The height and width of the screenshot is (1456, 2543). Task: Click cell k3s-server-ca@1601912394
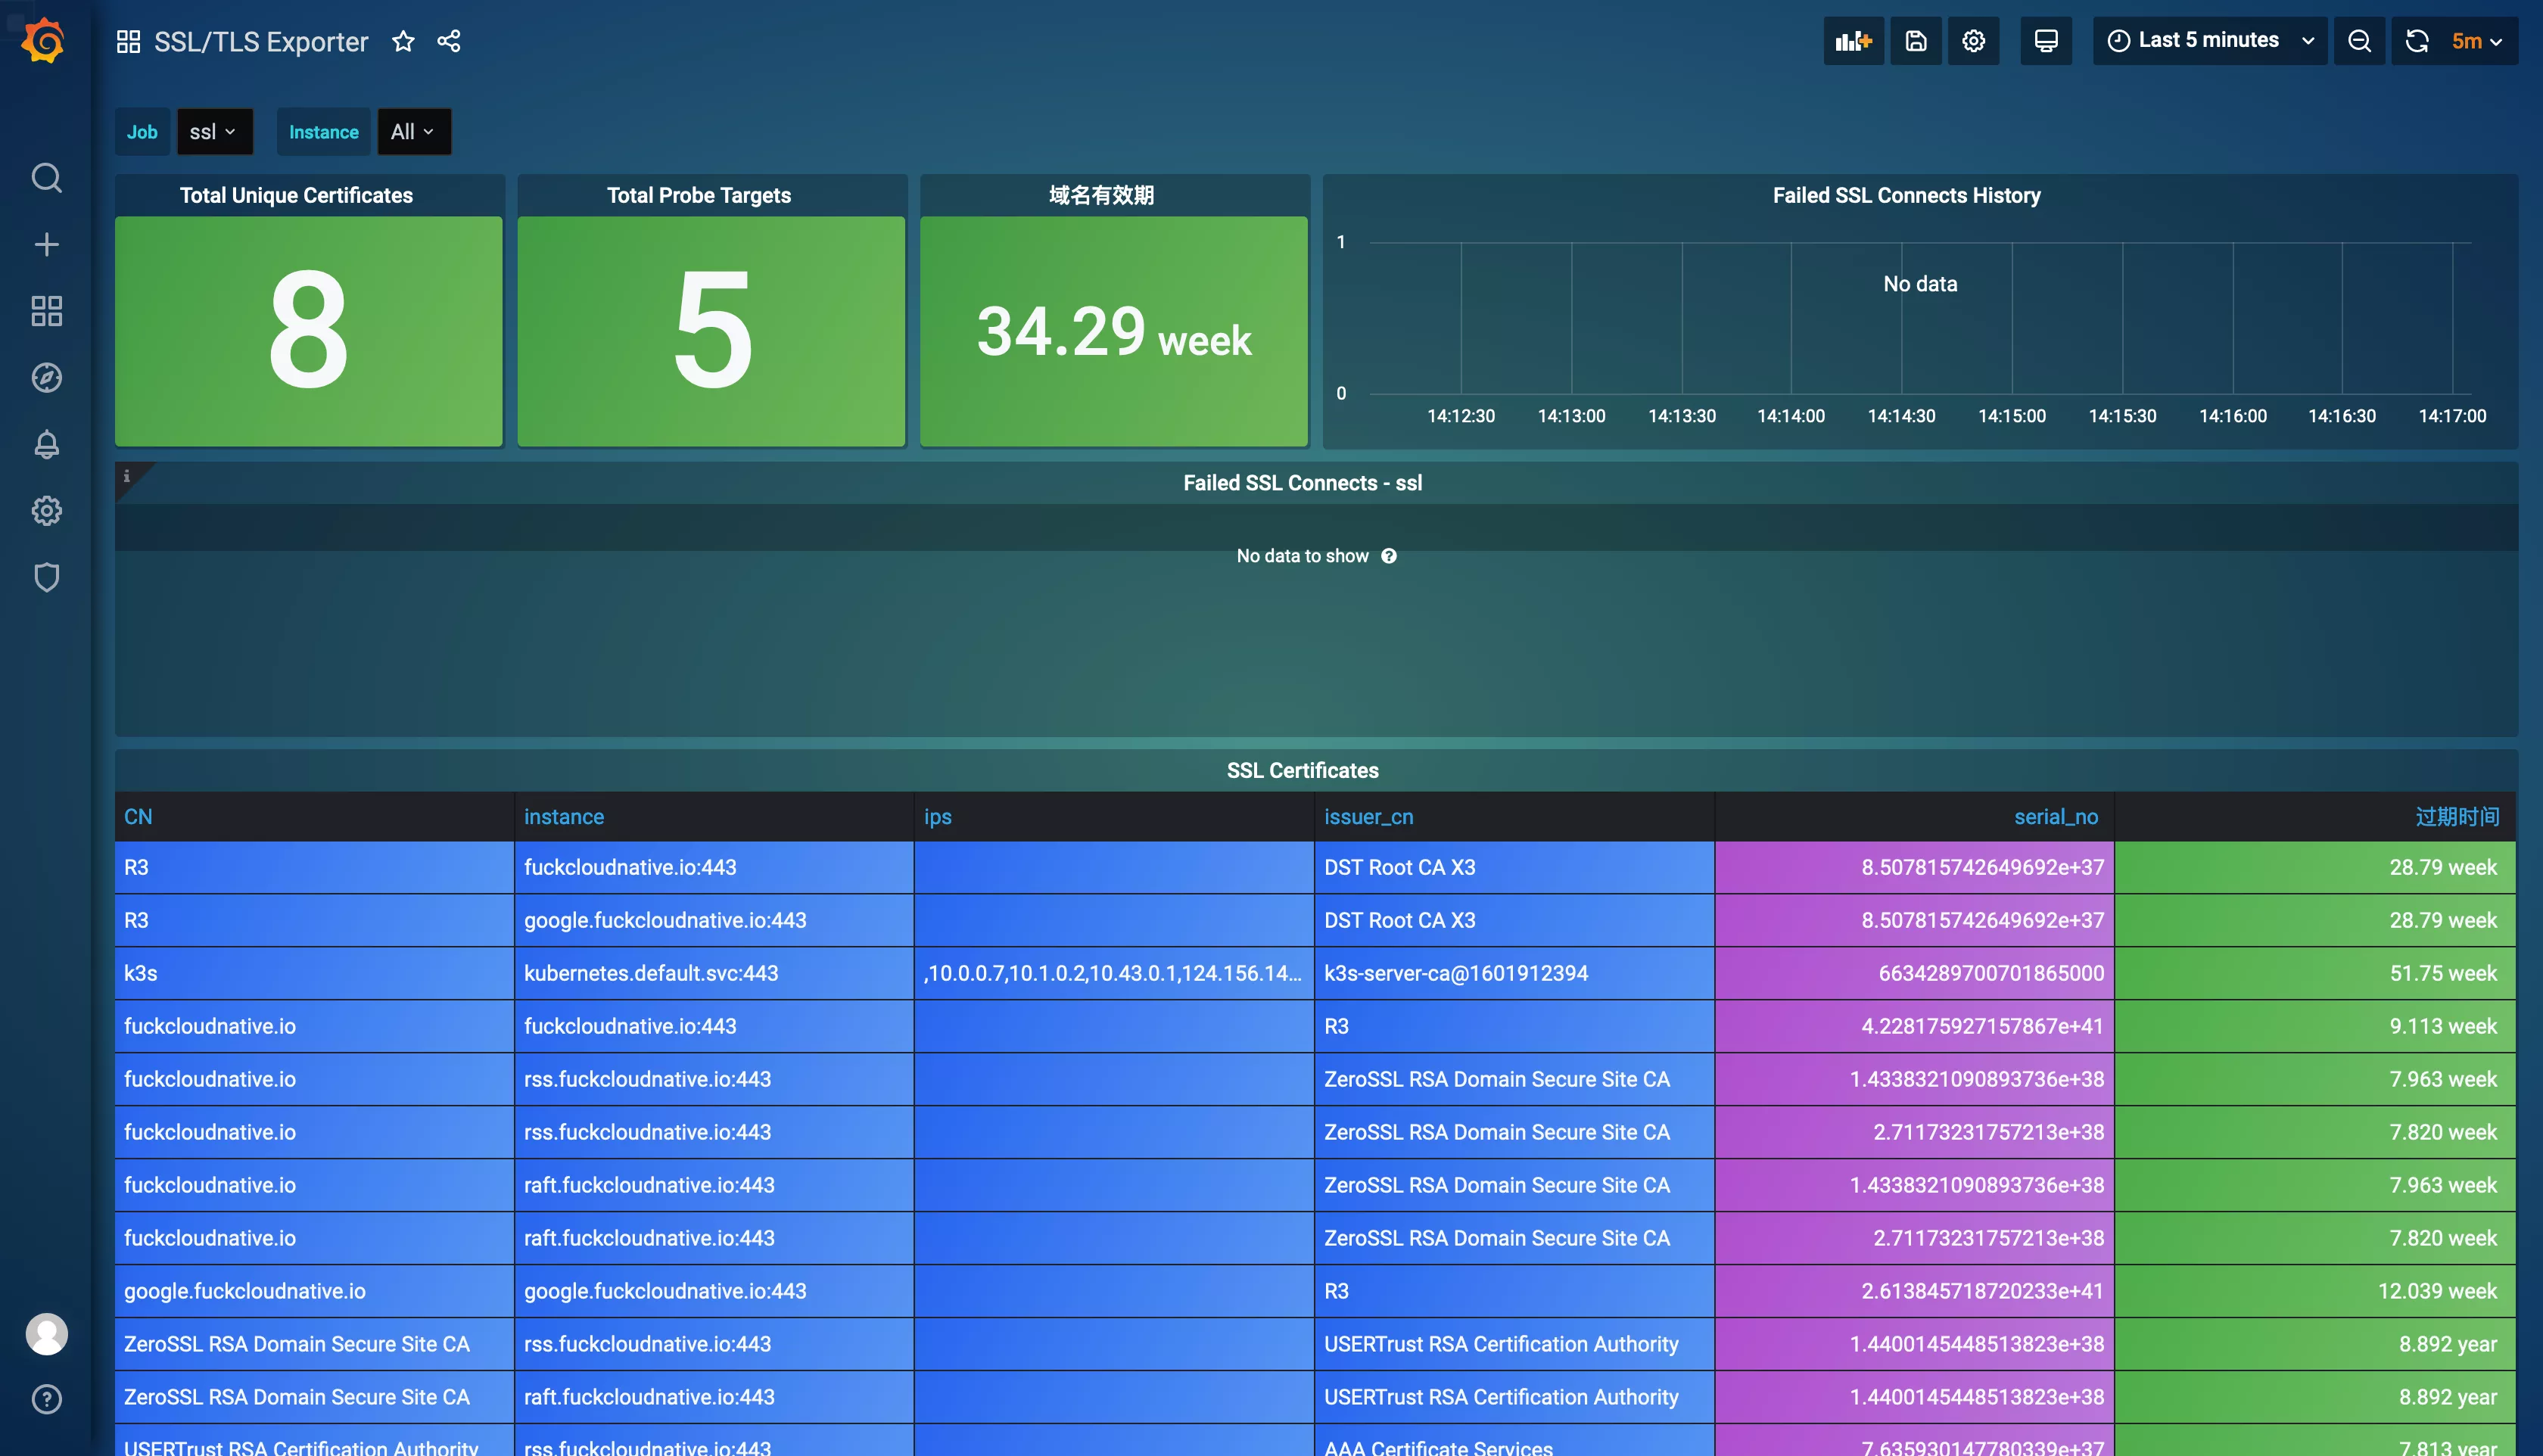point(1514,973)
